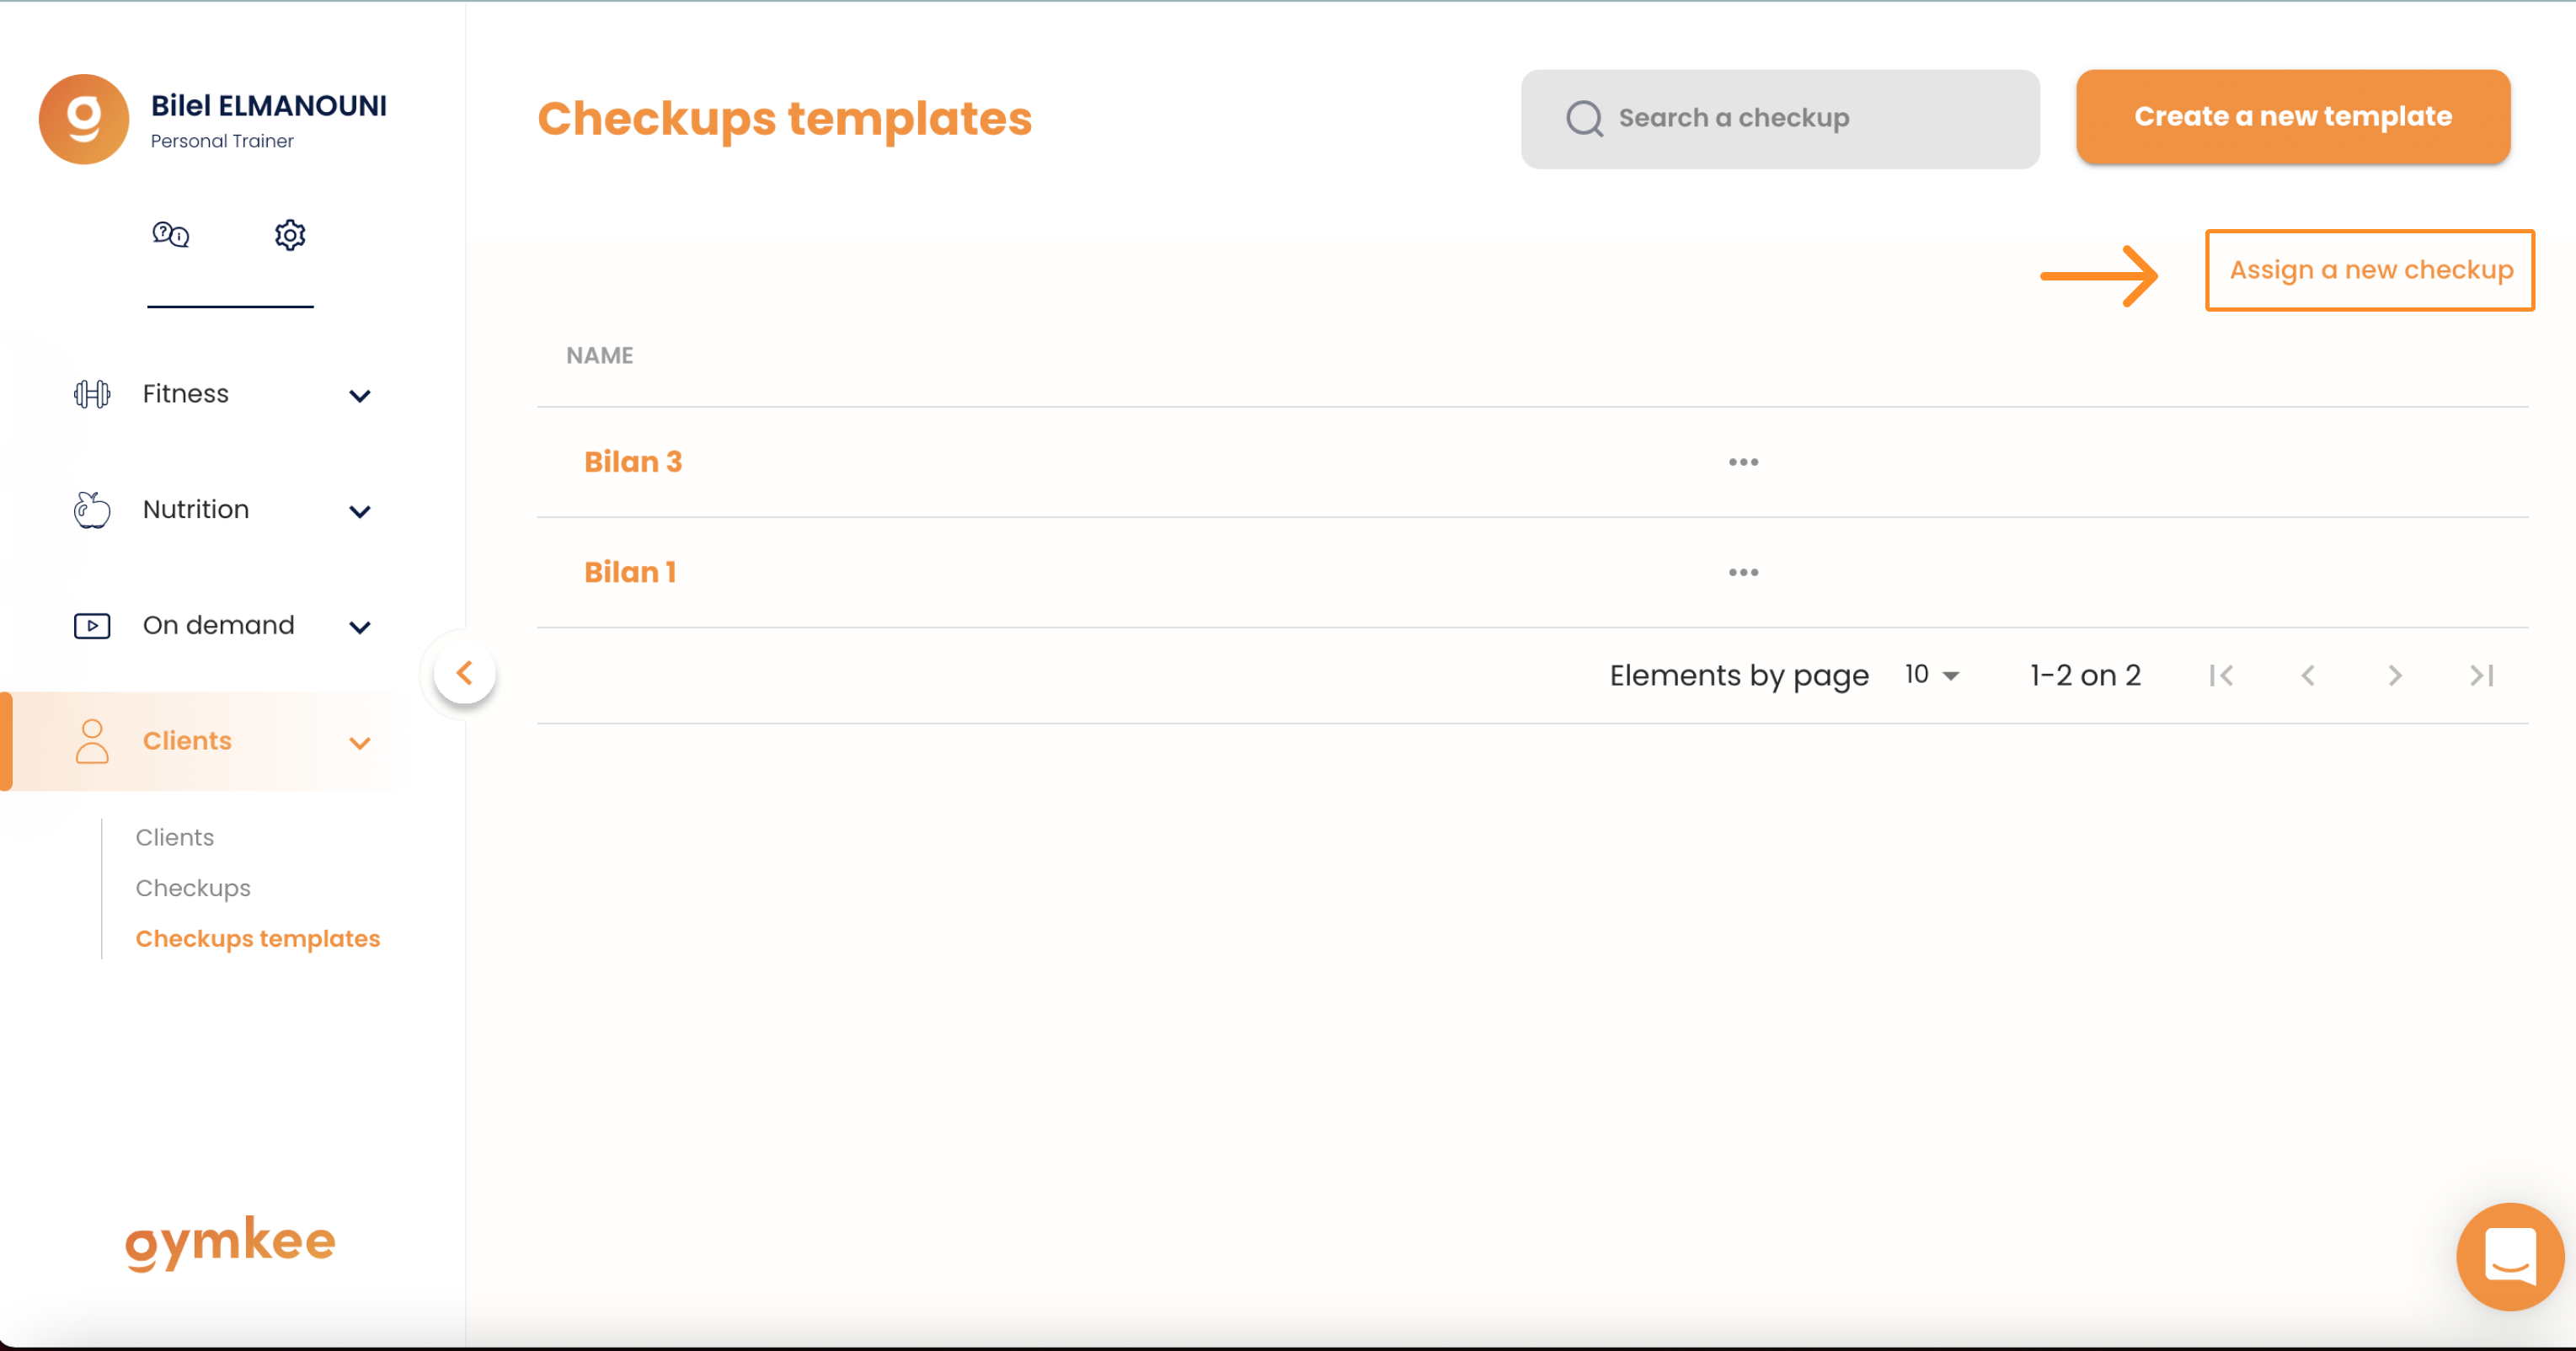This screenshot has width=2576, height=1351.
Task: Open the Clients submenu item
Action: click(x=175, y=837)
